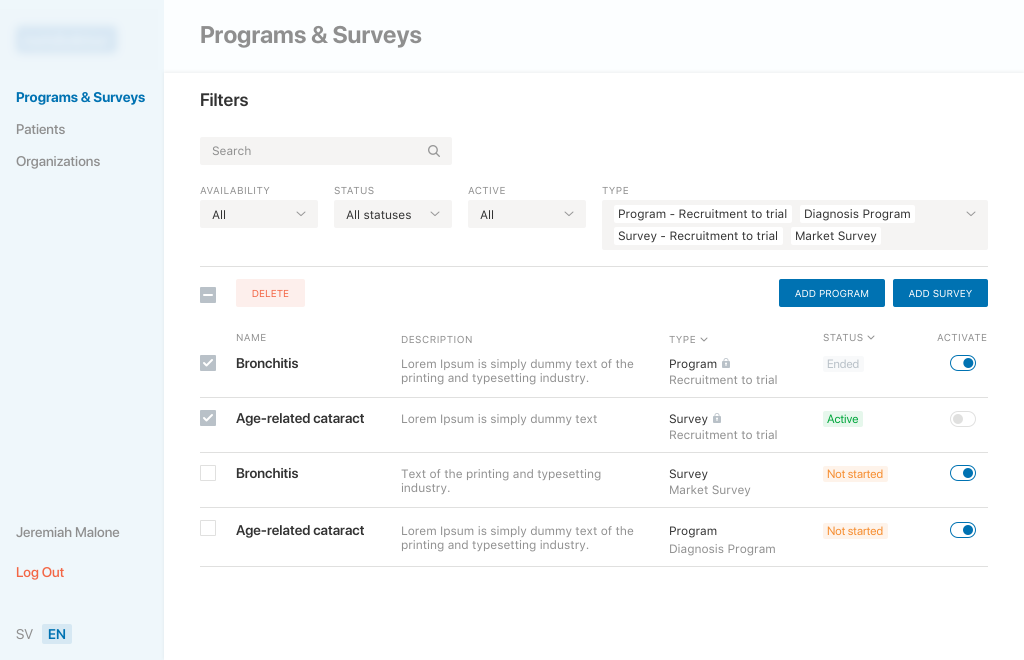Uncheck the checked Age-related cataract survey row
Screen dimensions: 1024x660
pyautogui.click(x=208, y=418)
